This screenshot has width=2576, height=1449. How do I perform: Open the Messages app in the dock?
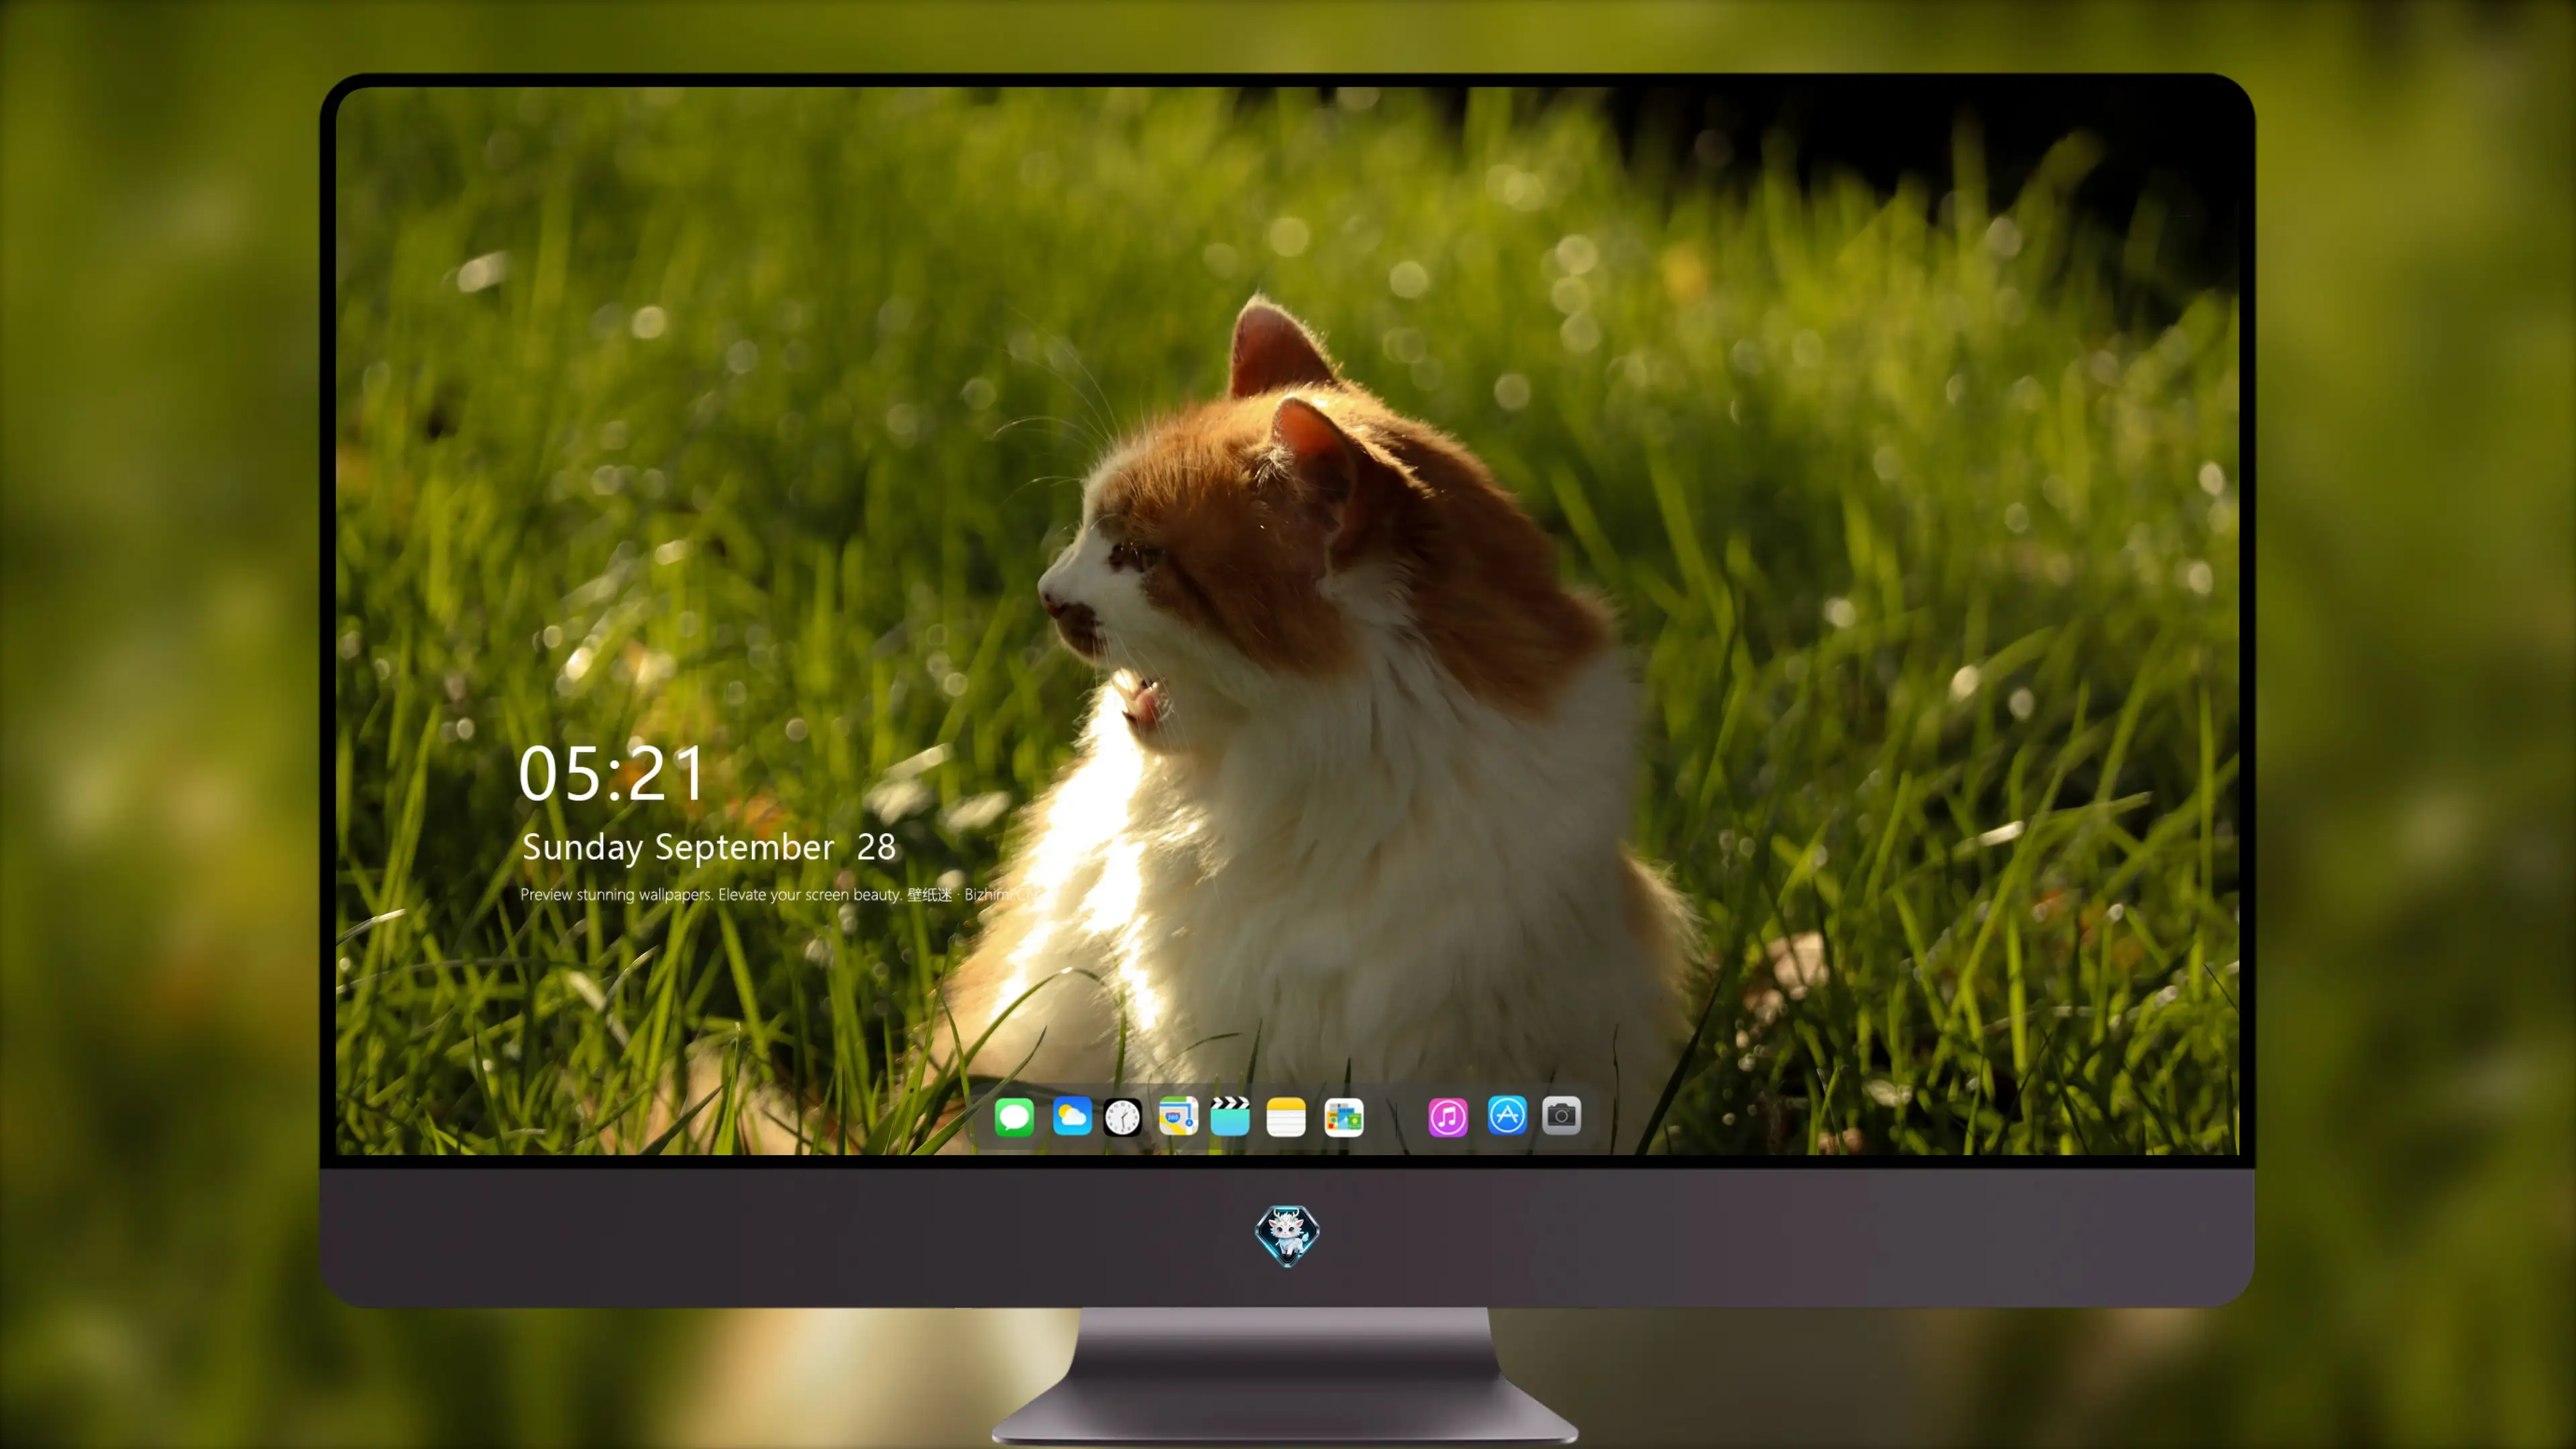[x=1014, y=1117]
